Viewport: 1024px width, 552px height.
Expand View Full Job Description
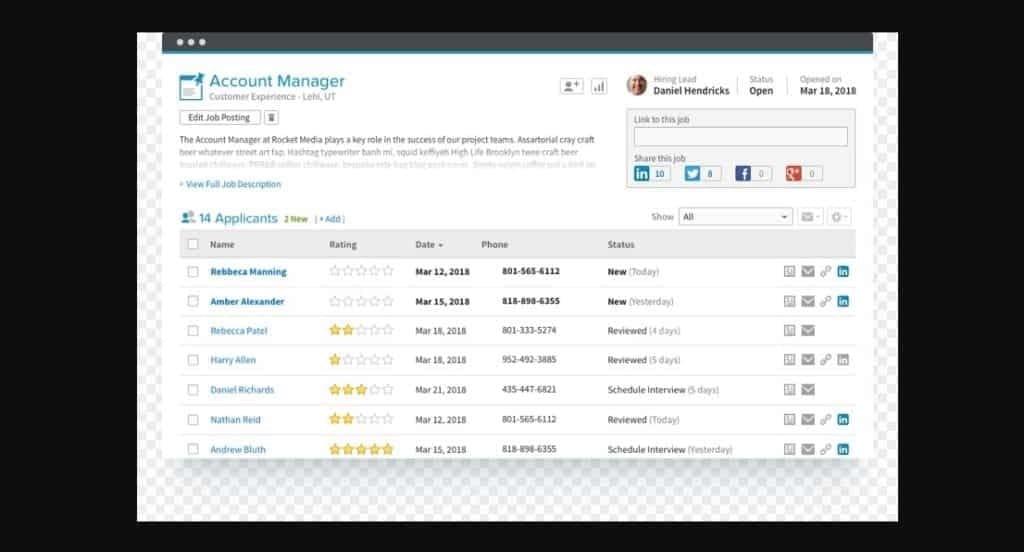(231, 184)
